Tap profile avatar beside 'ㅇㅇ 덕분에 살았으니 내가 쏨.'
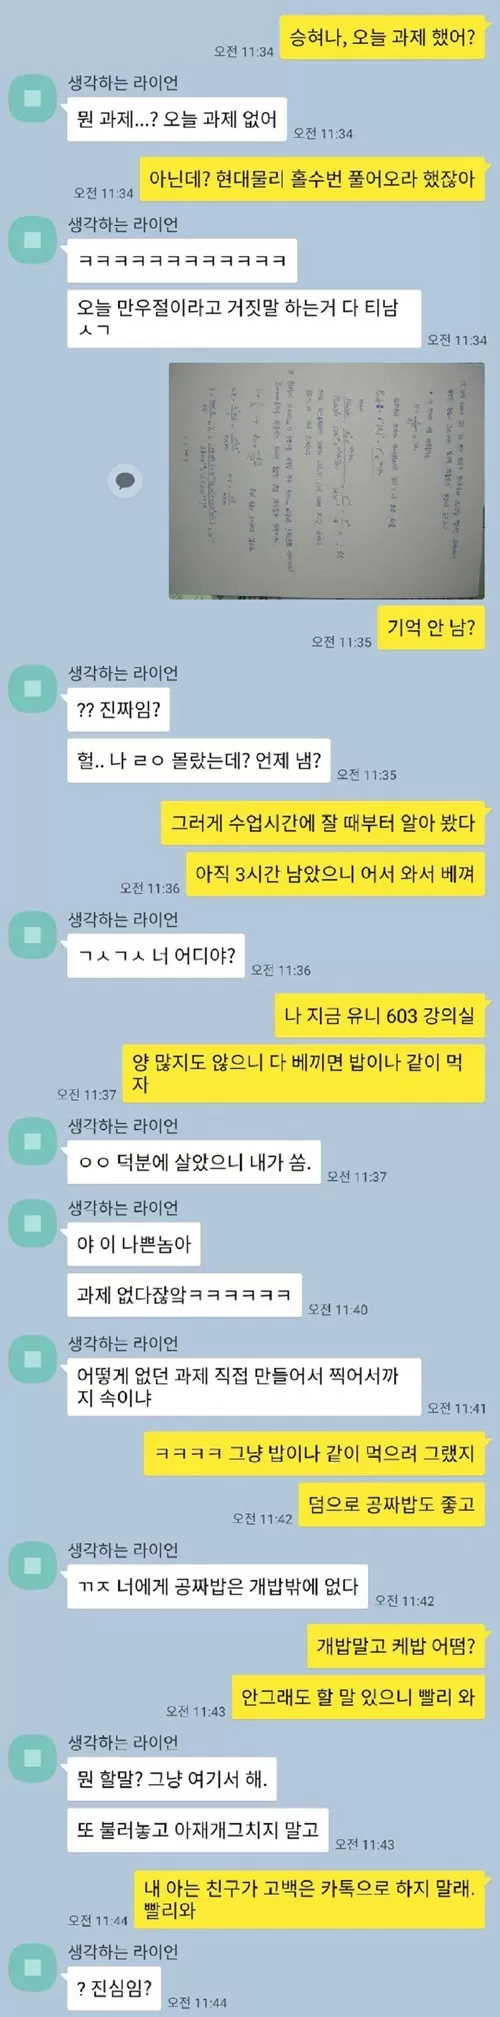The width and height of the screenshot is (500, 2017). (x=33, y=1141)
